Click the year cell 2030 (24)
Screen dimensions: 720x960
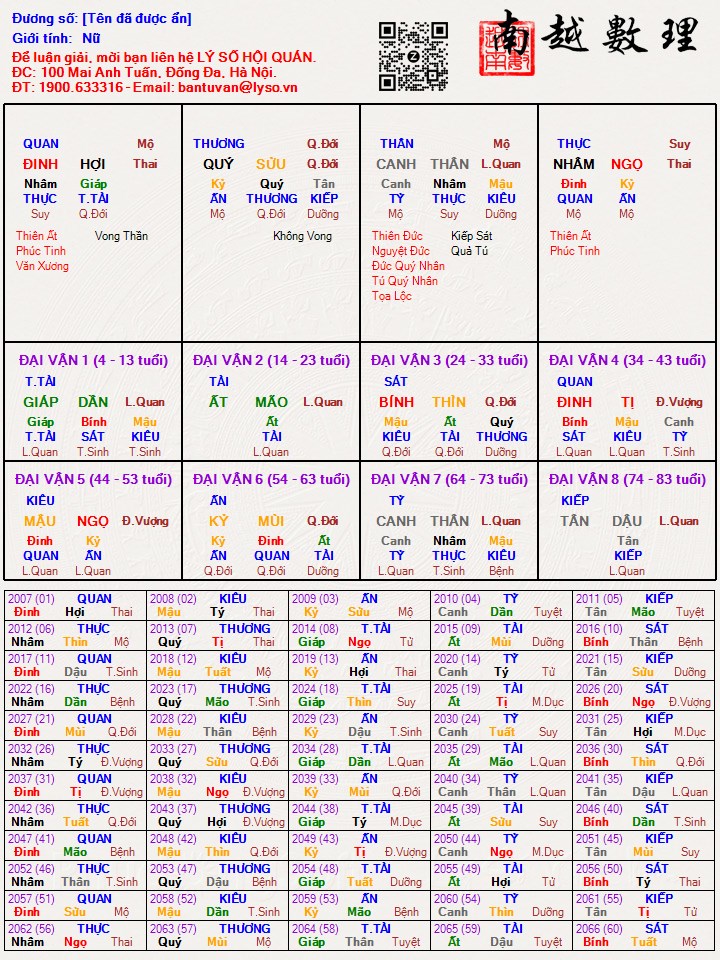(x=501, y=726)
